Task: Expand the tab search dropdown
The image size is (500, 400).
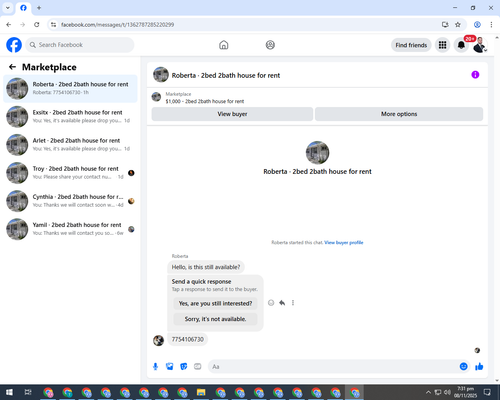Action: pos(8,8)
